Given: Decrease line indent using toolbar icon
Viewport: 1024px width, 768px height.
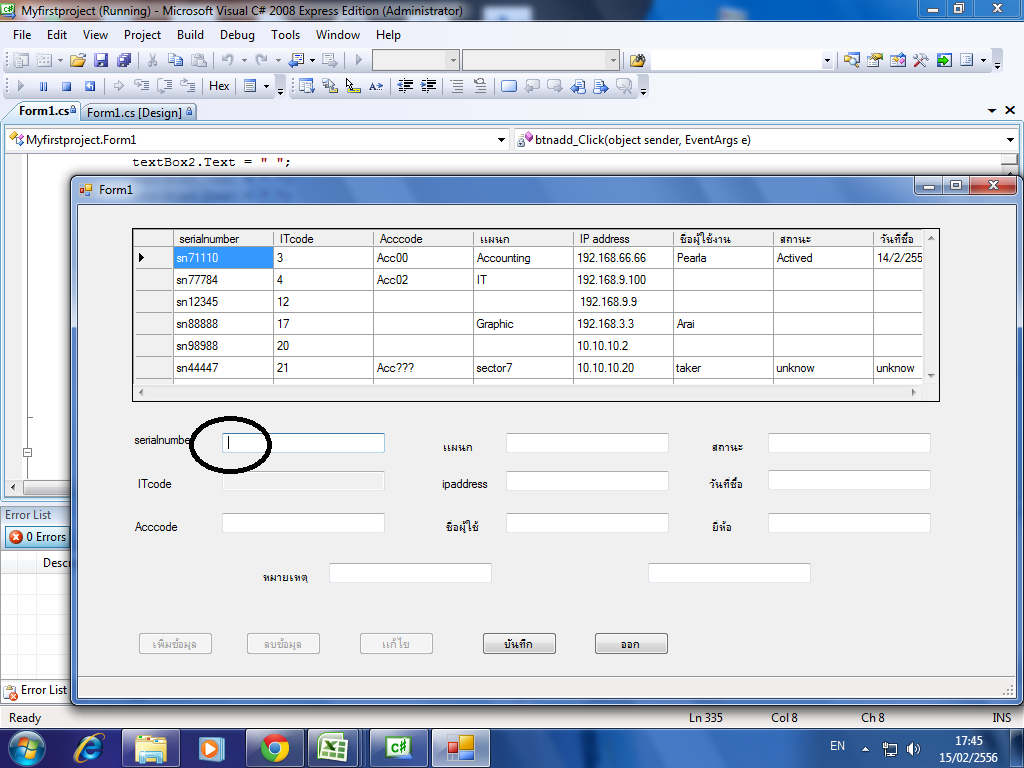Looking at the screenshot, I should coord(405,86).
